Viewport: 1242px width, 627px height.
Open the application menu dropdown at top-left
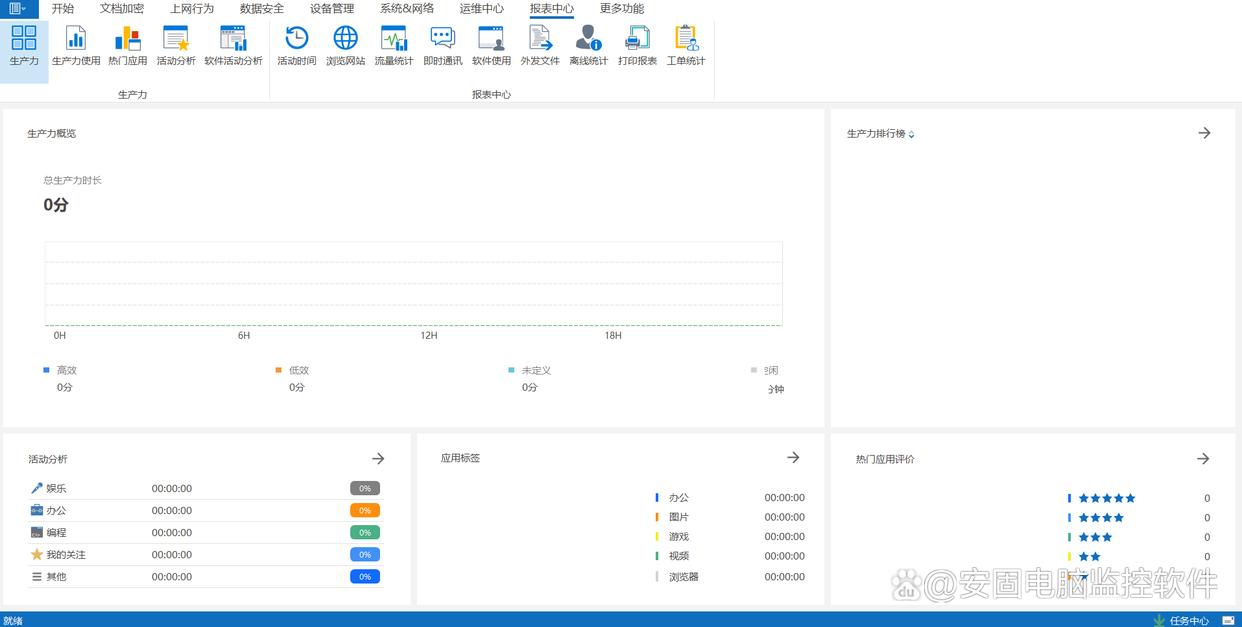click(17, 9)
